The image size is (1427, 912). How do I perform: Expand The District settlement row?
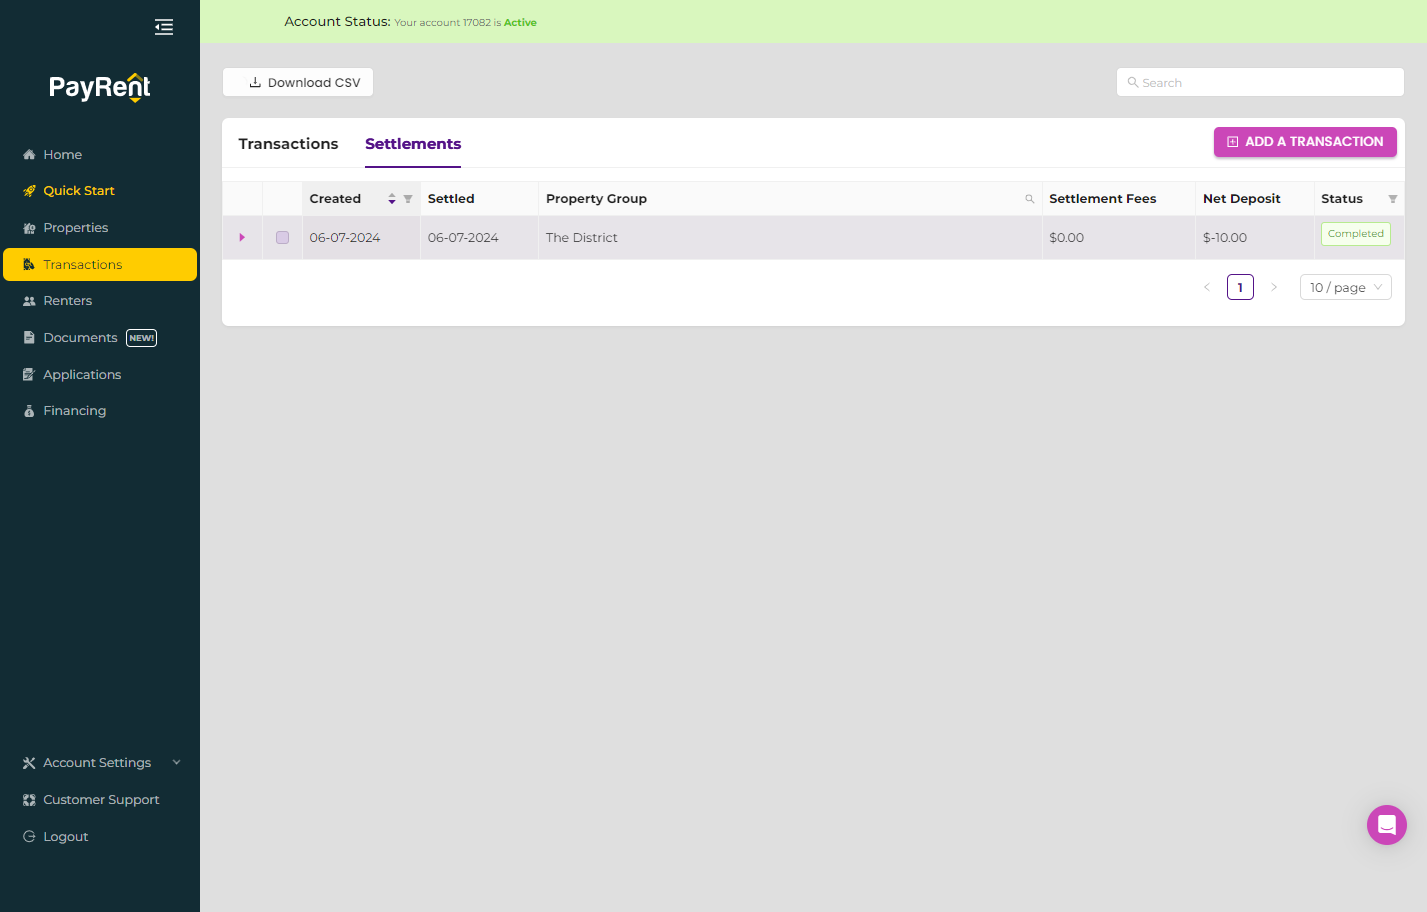coord(242,238)
